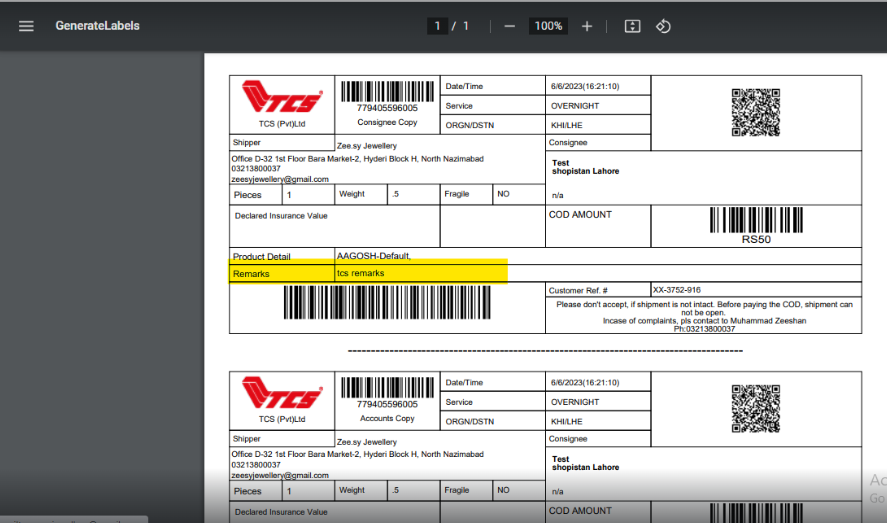Click the highlighted 'tcs remarks' text

(x=360, y=273)
